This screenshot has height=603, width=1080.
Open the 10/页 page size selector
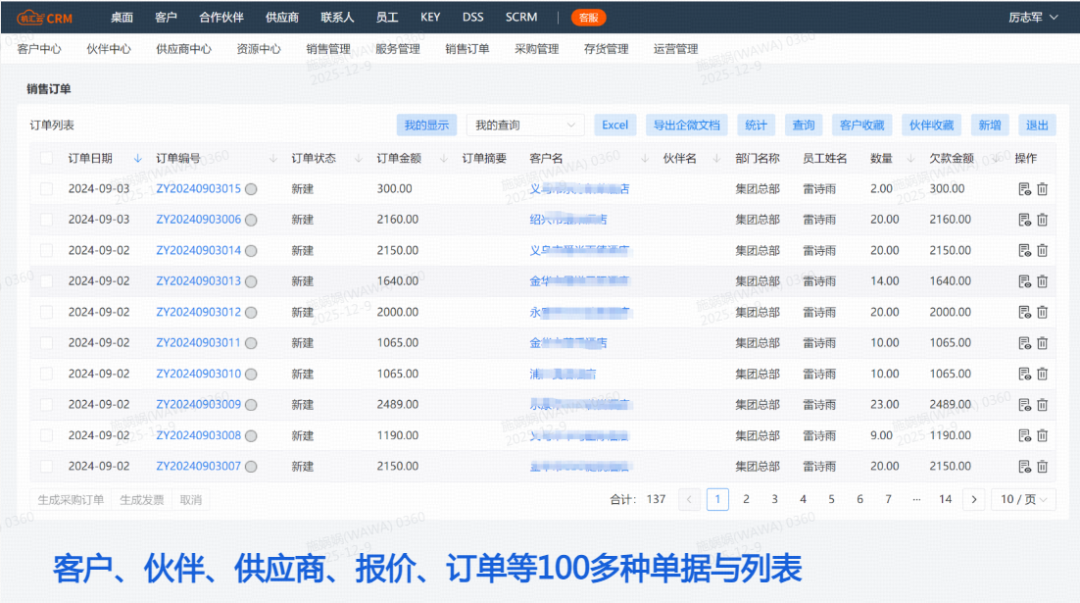(1022, 498)
